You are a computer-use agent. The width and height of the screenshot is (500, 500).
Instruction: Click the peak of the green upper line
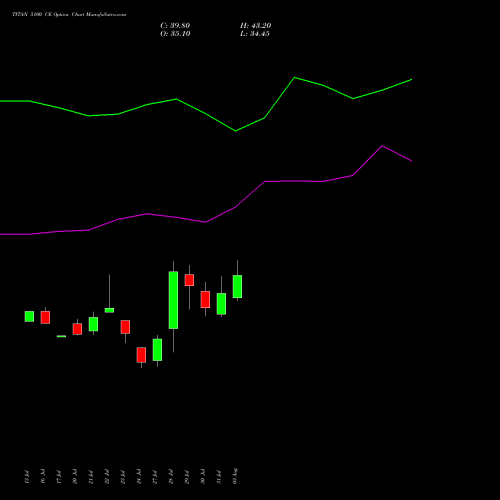click(294, 78)
